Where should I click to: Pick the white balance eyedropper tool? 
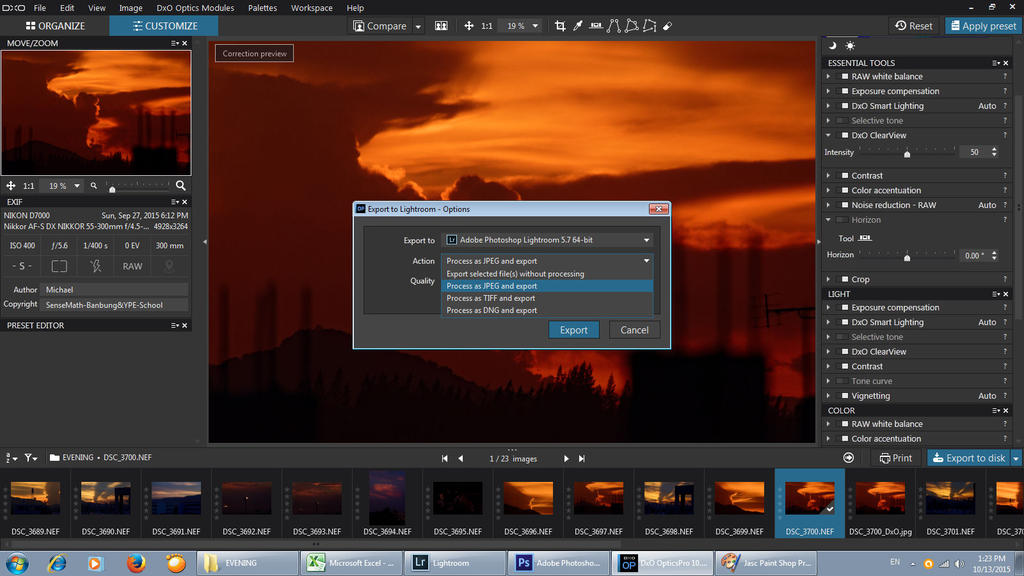[578, 25]
